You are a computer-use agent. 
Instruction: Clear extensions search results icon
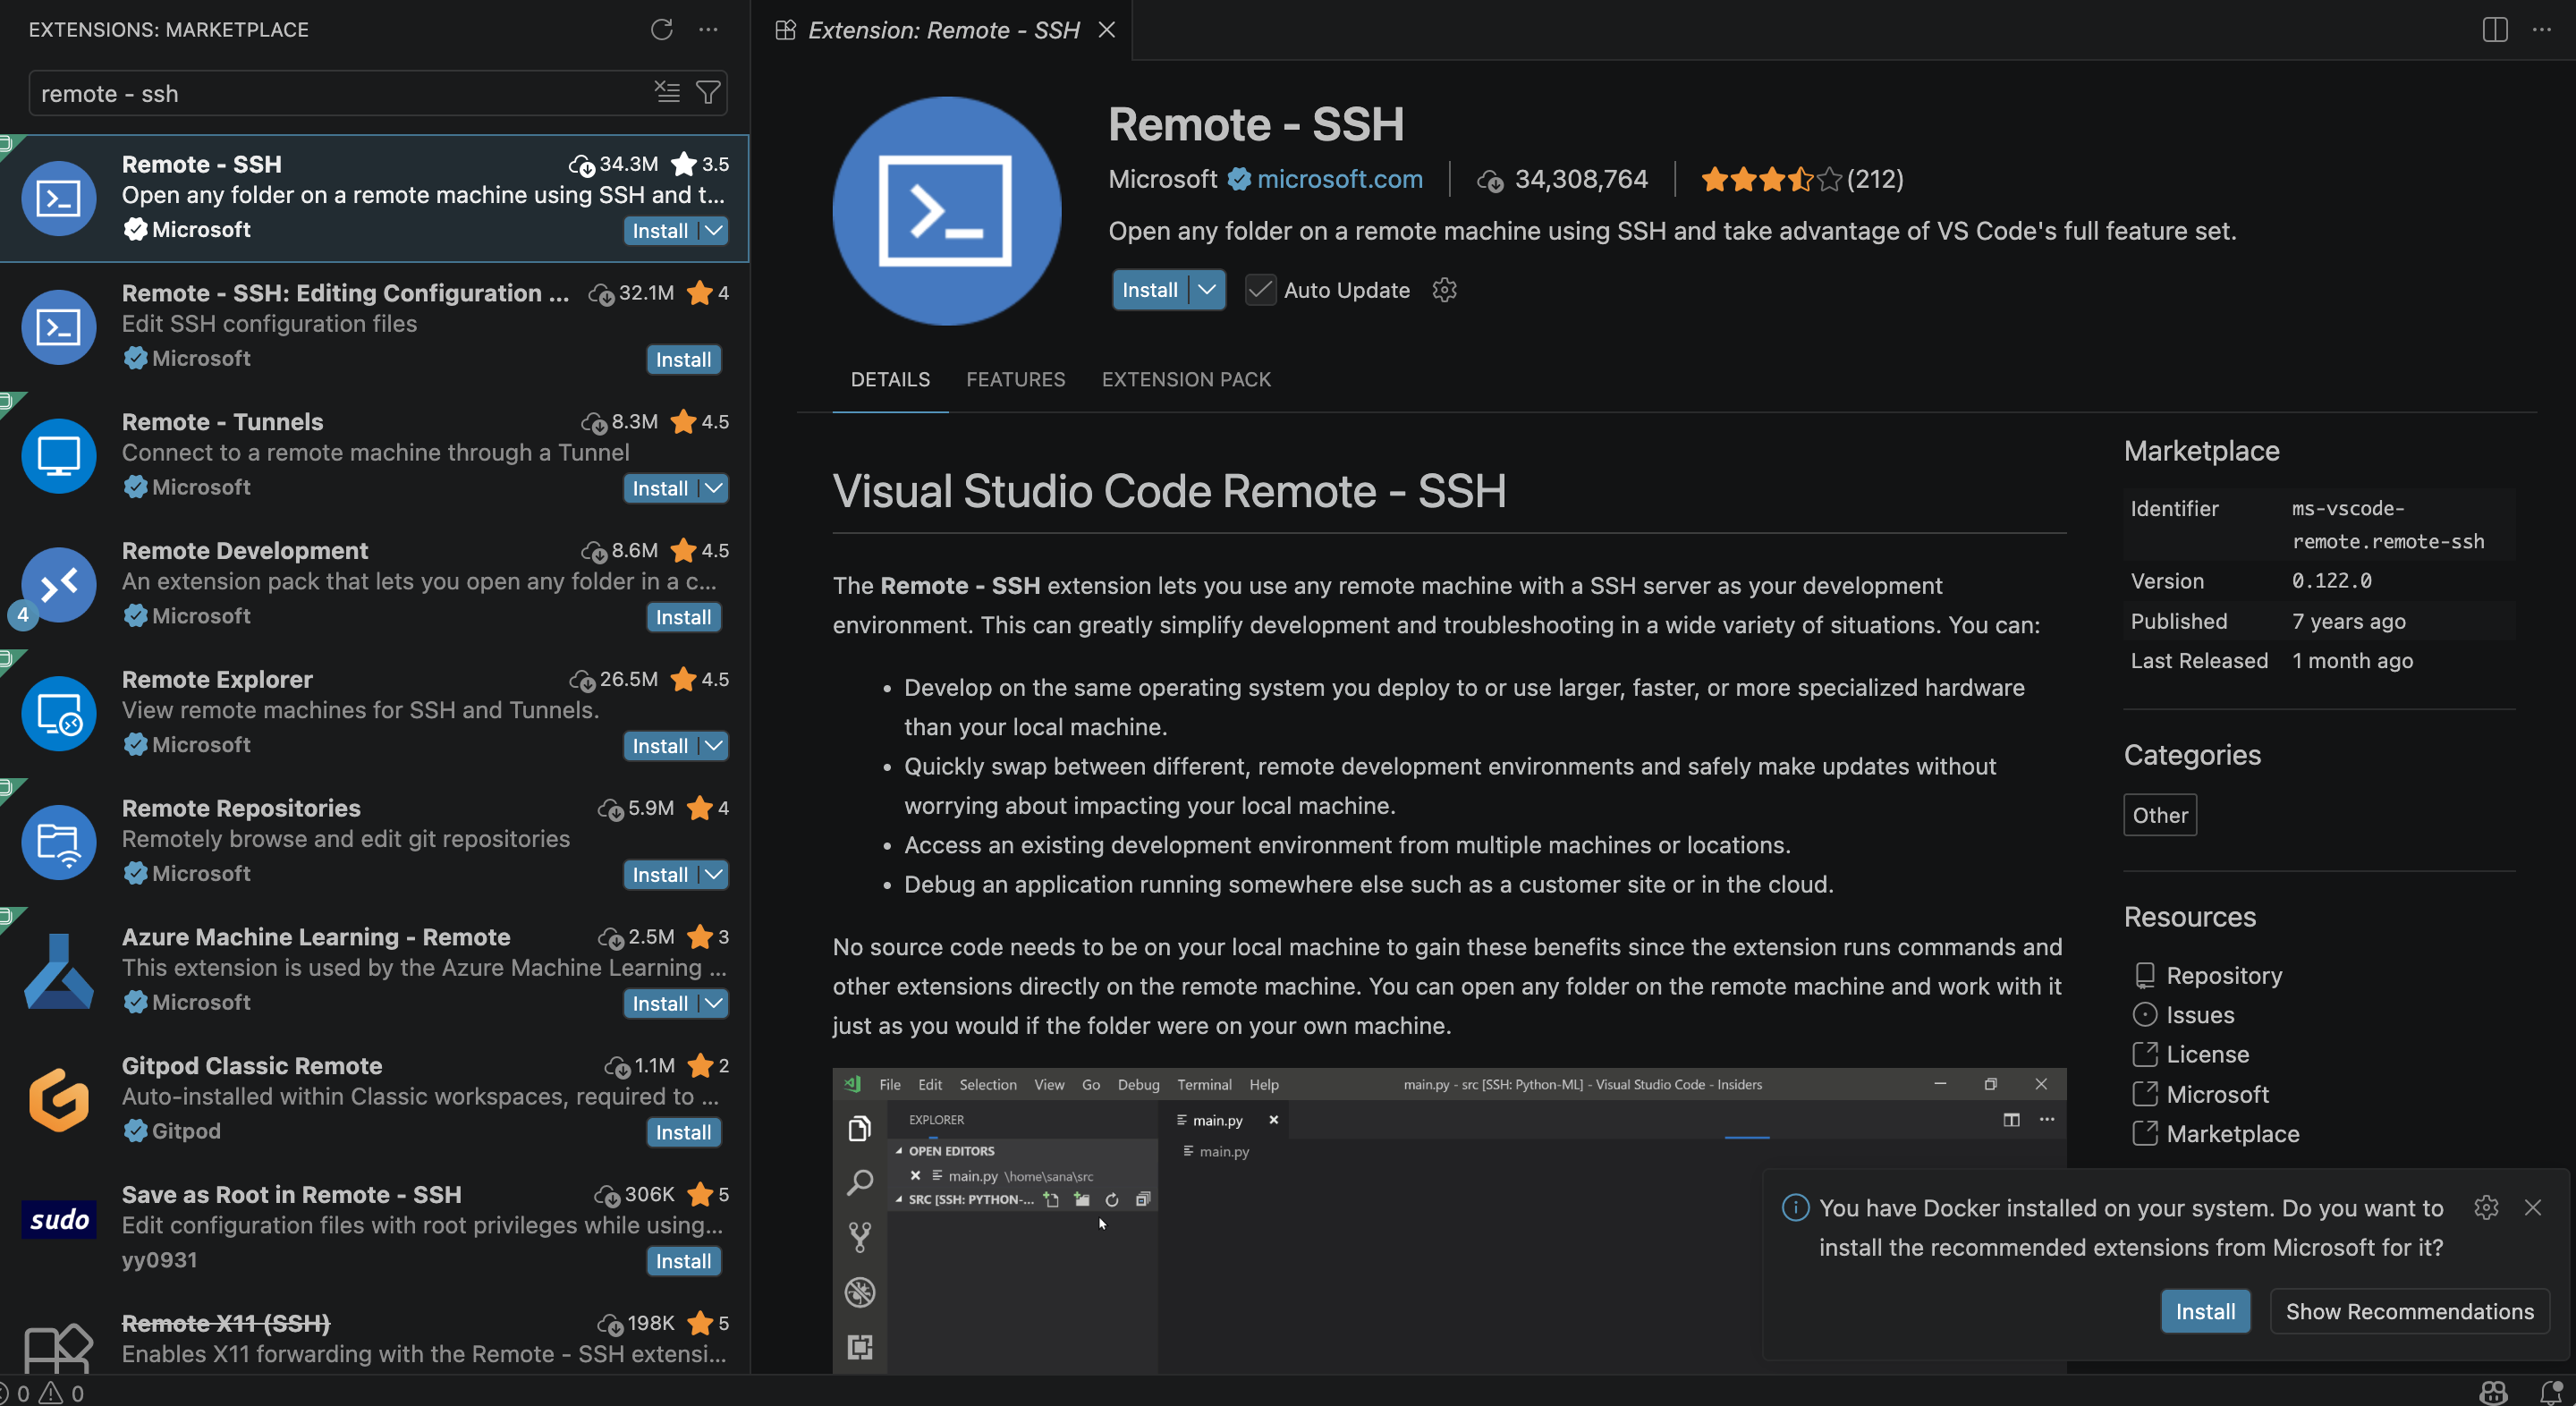[667, 92]
